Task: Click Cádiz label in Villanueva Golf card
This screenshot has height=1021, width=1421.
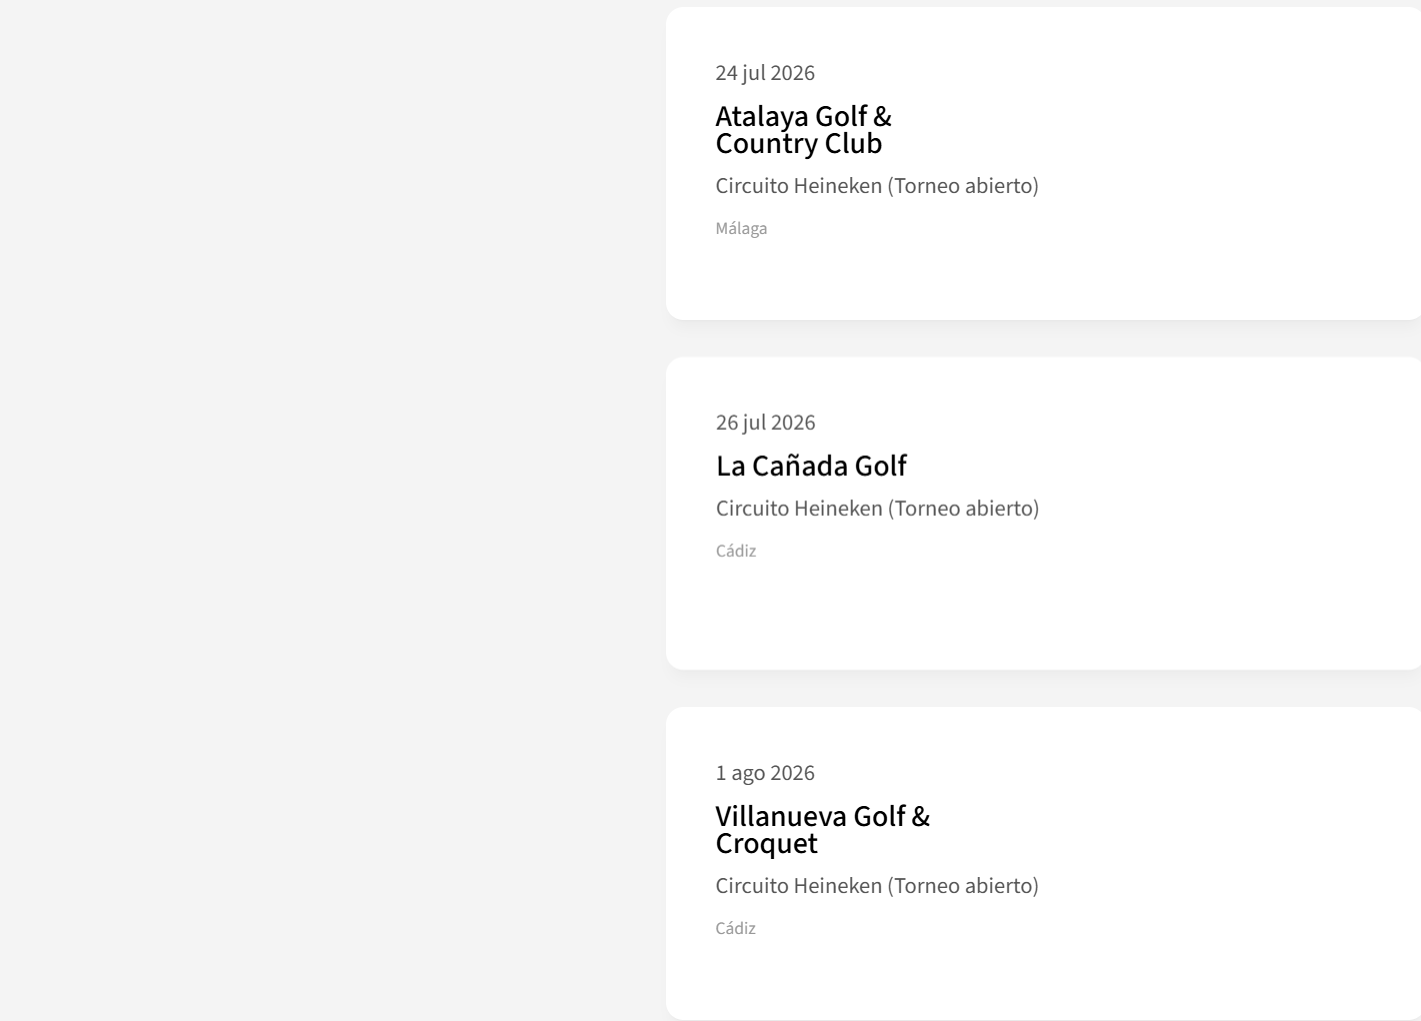Action: click(x=736, y=929)
